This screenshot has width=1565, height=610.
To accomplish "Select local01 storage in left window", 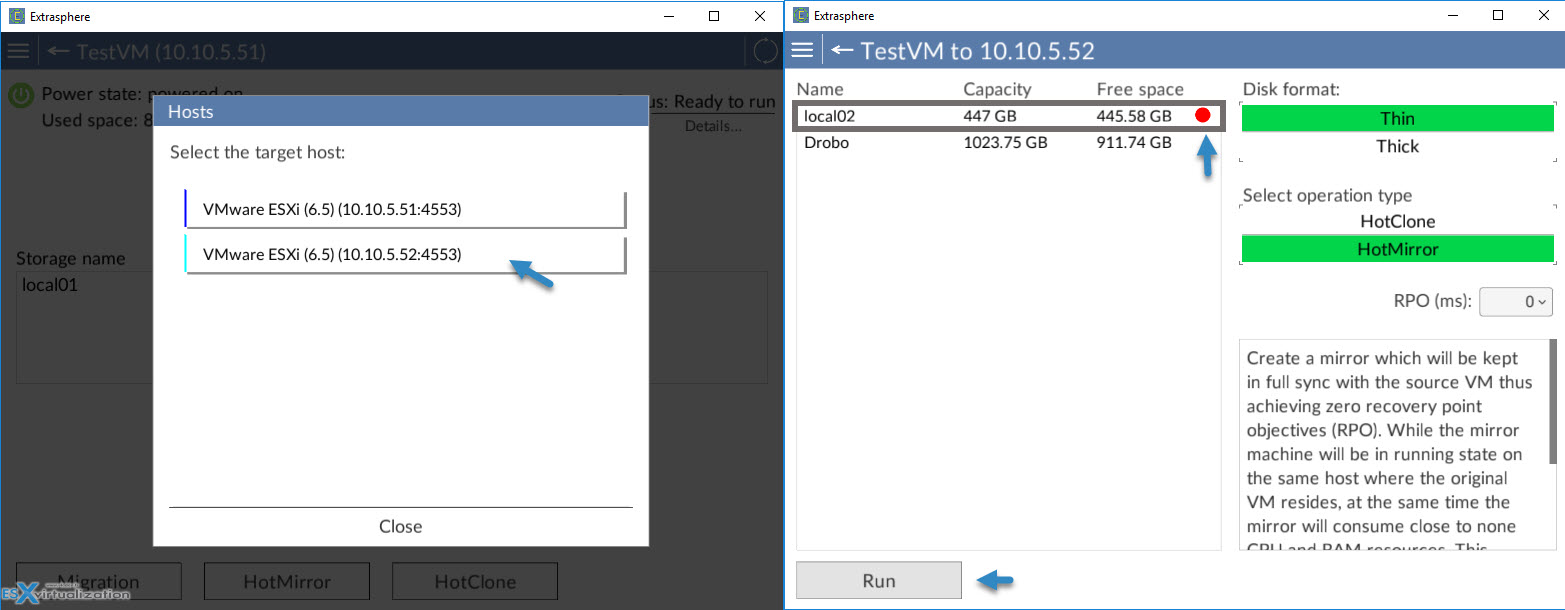I will coord(50,285).
